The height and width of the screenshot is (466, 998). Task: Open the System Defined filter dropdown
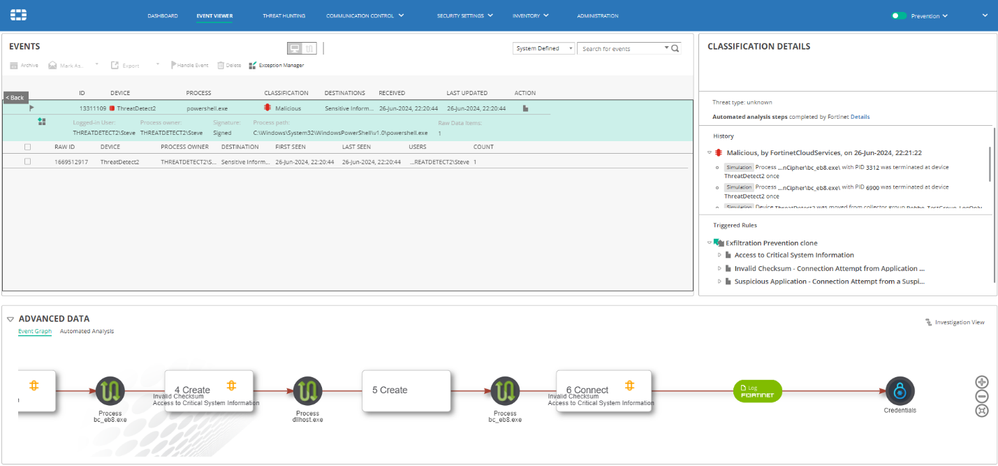(x=543, y=48)
